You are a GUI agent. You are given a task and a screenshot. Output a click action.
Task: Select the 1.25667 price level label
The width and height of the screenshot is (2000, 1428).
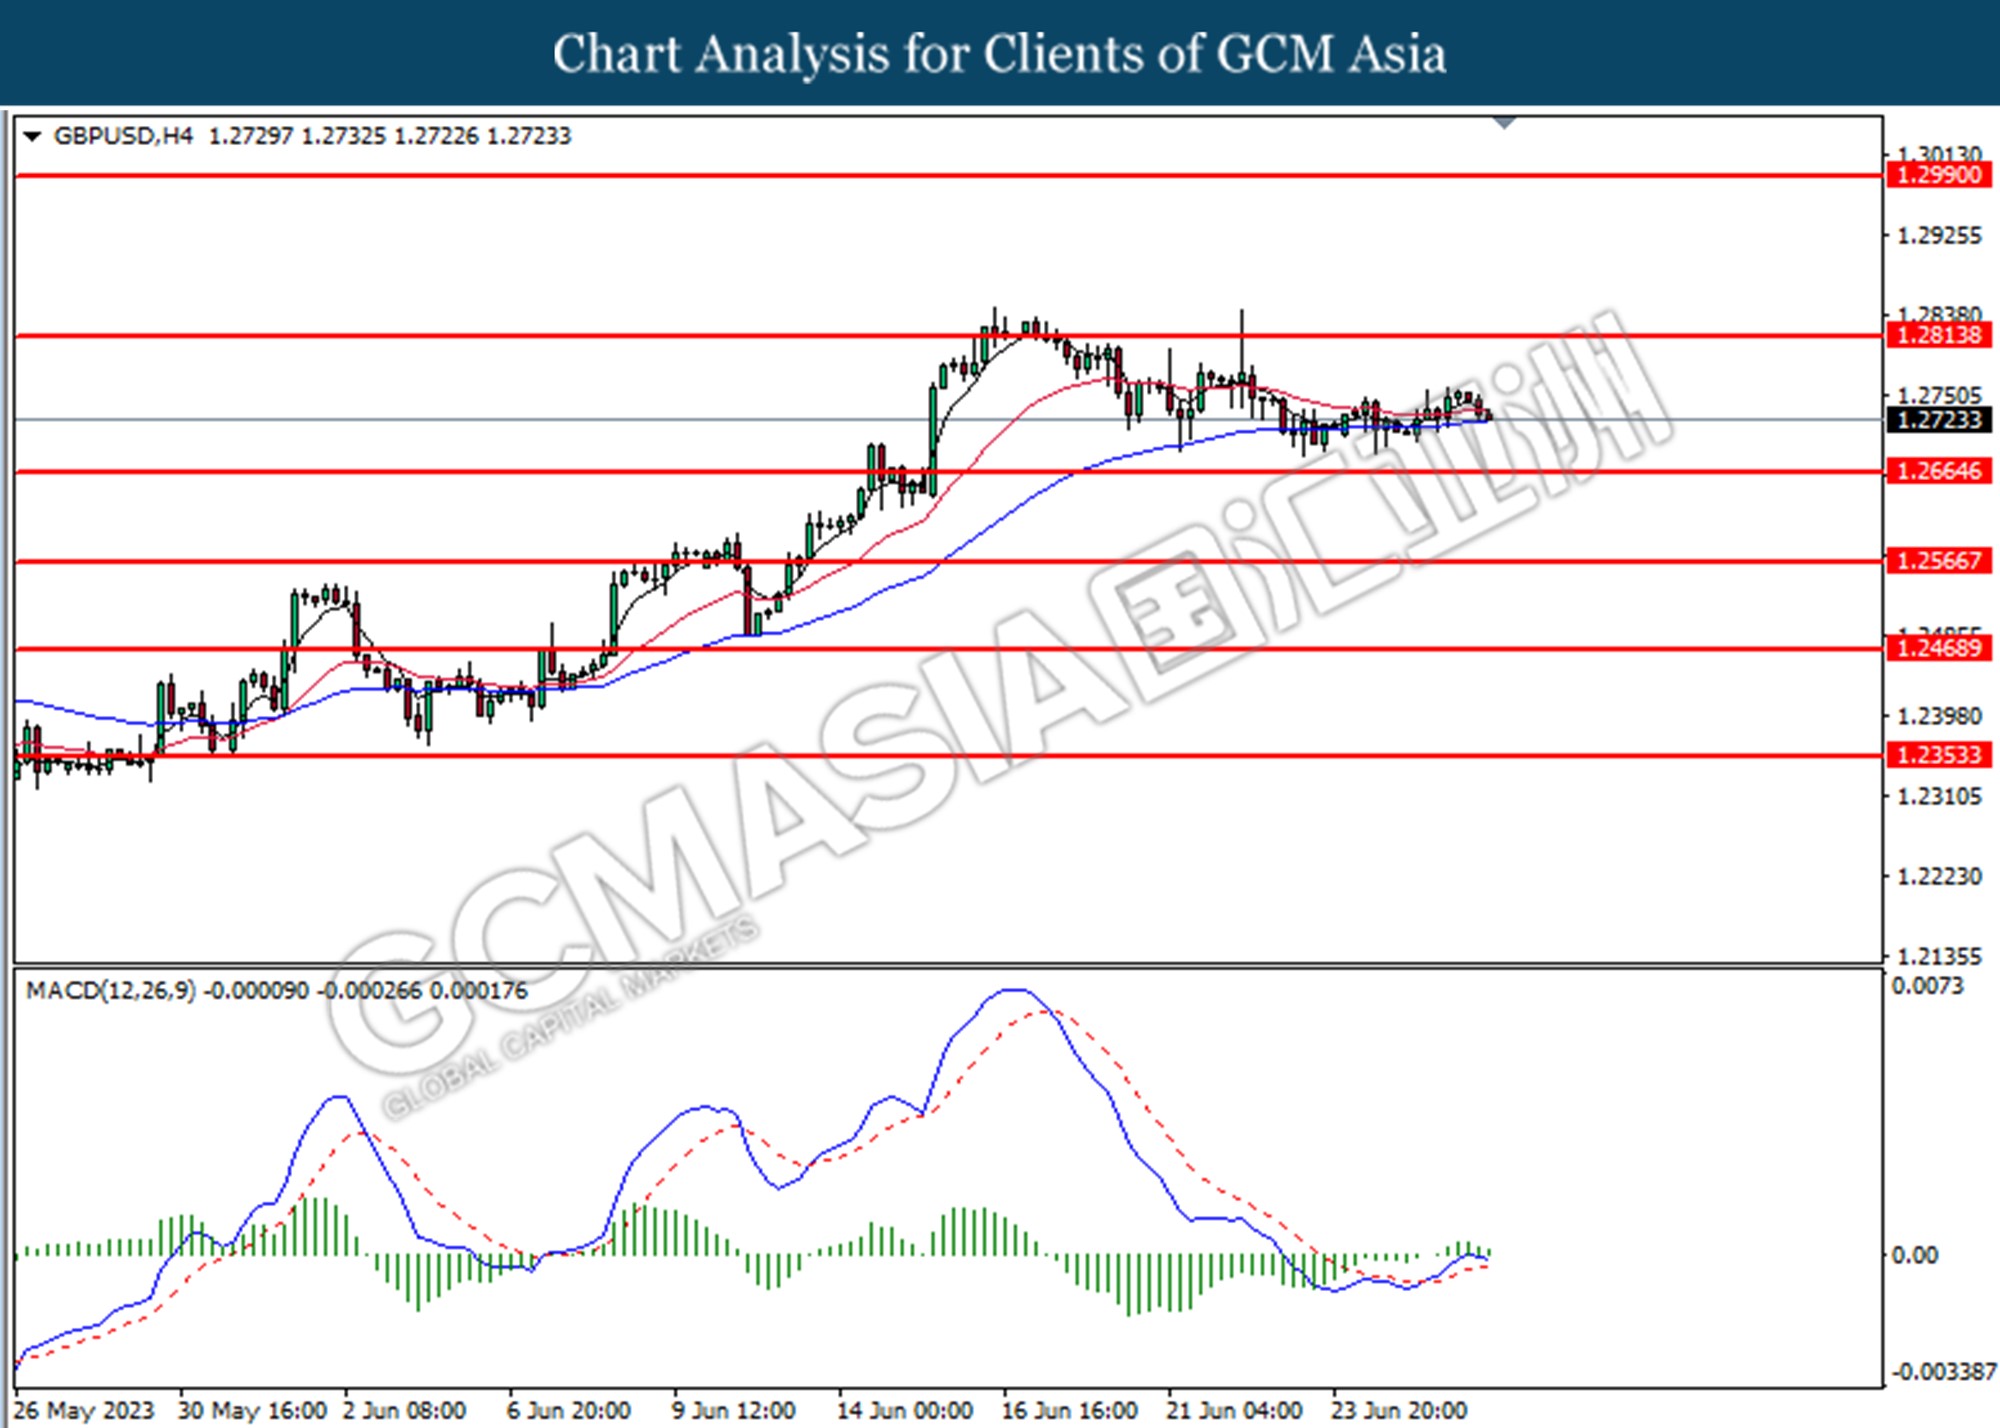(x=1939, y=561)
